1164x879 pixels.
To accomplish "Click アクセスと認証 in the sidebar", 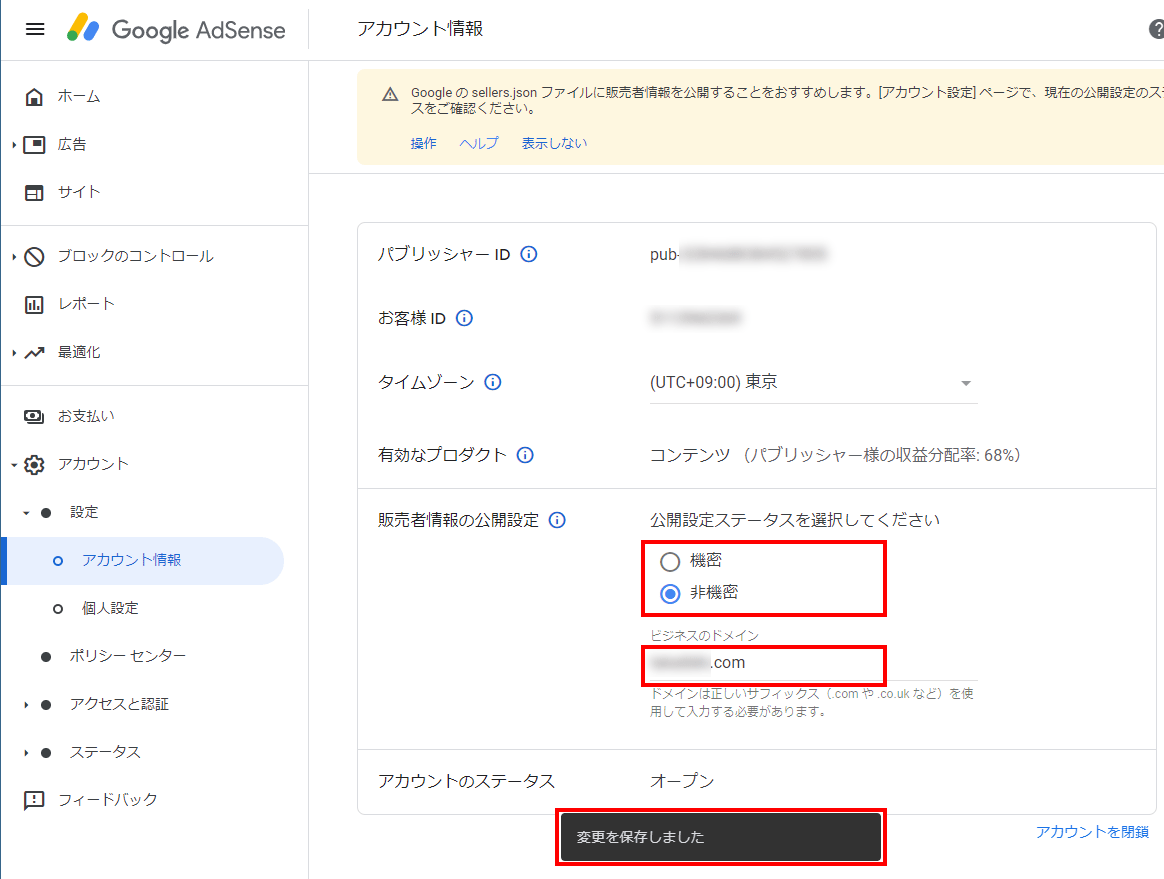I will point(119,704).
